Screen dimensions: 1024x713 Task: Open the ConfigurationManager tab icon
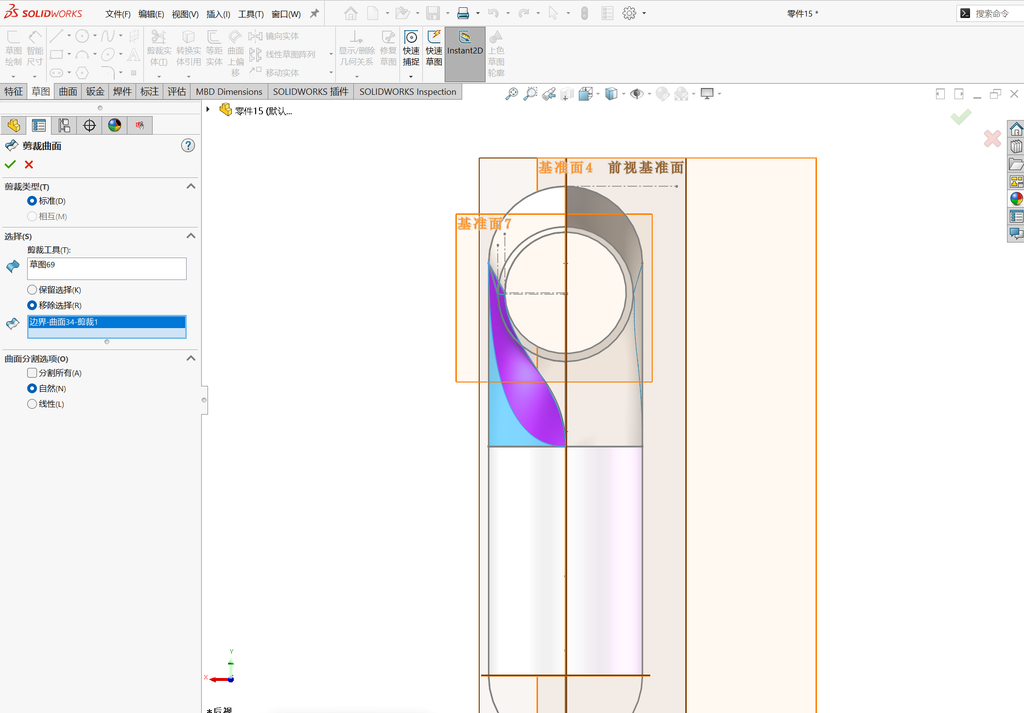click(64, 125)
